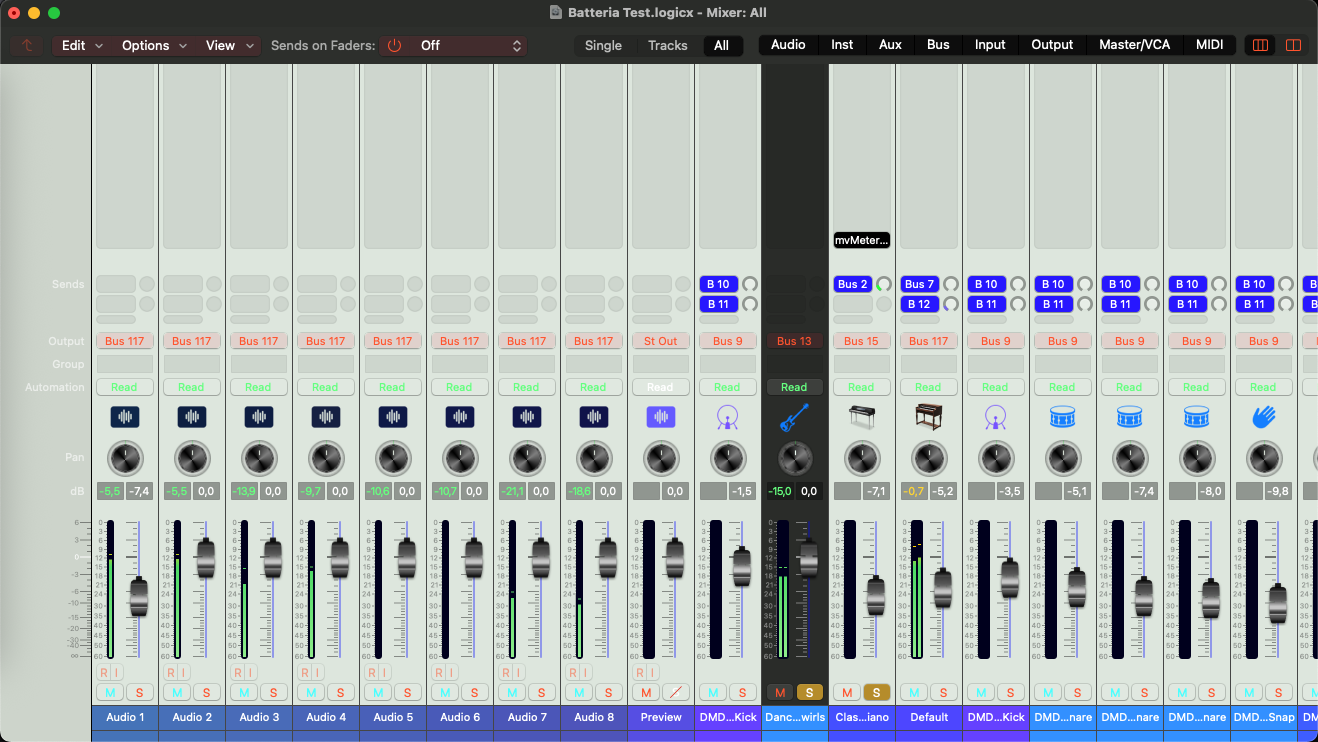
Task: Toggle record enable on Audio 1
Action: coord(103,672)
